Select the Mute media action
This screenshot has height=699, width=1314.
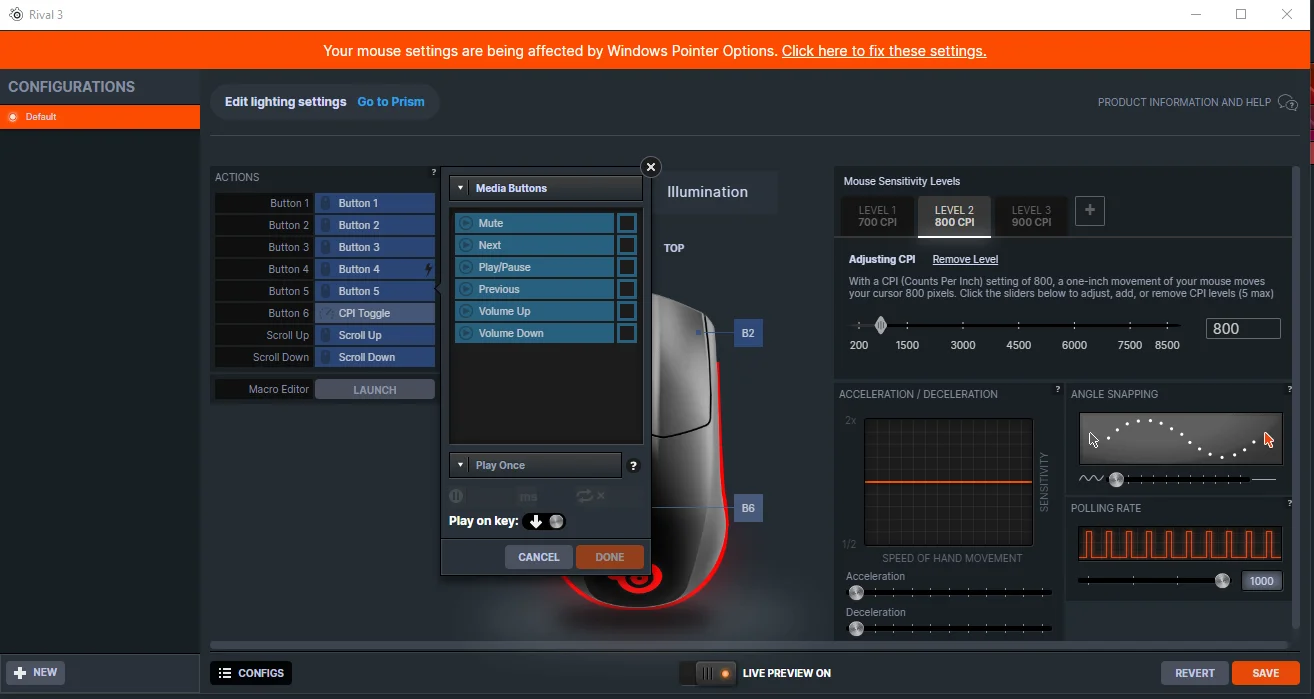pos(535,223)
